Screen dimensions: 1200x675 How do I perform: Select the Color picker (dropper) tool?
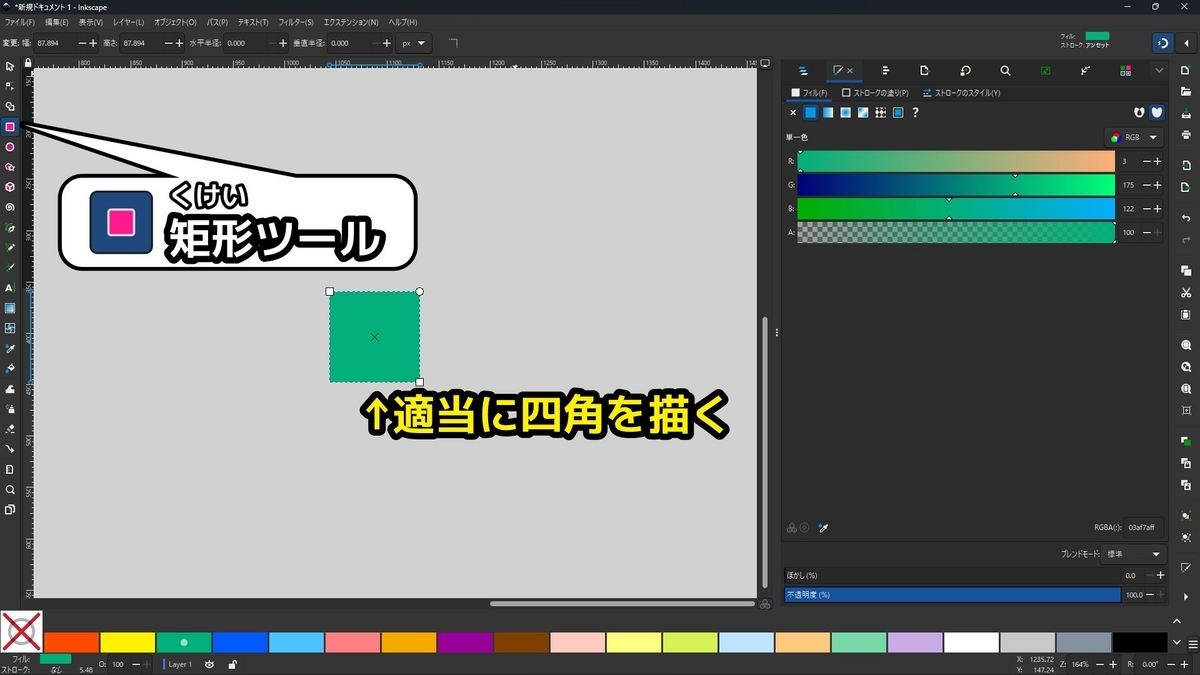point(10,350)
